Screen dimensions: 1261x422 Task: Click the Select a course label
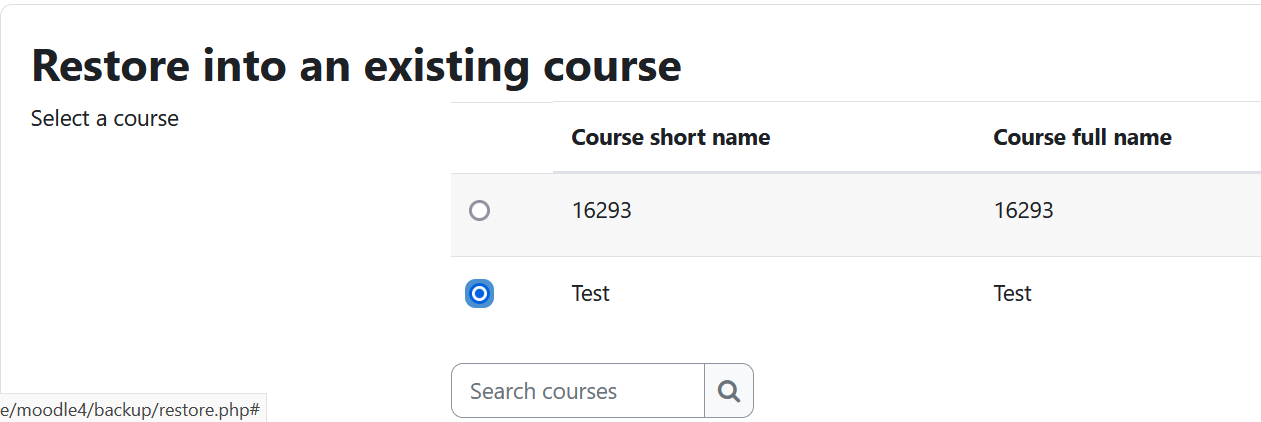point(105,118)
